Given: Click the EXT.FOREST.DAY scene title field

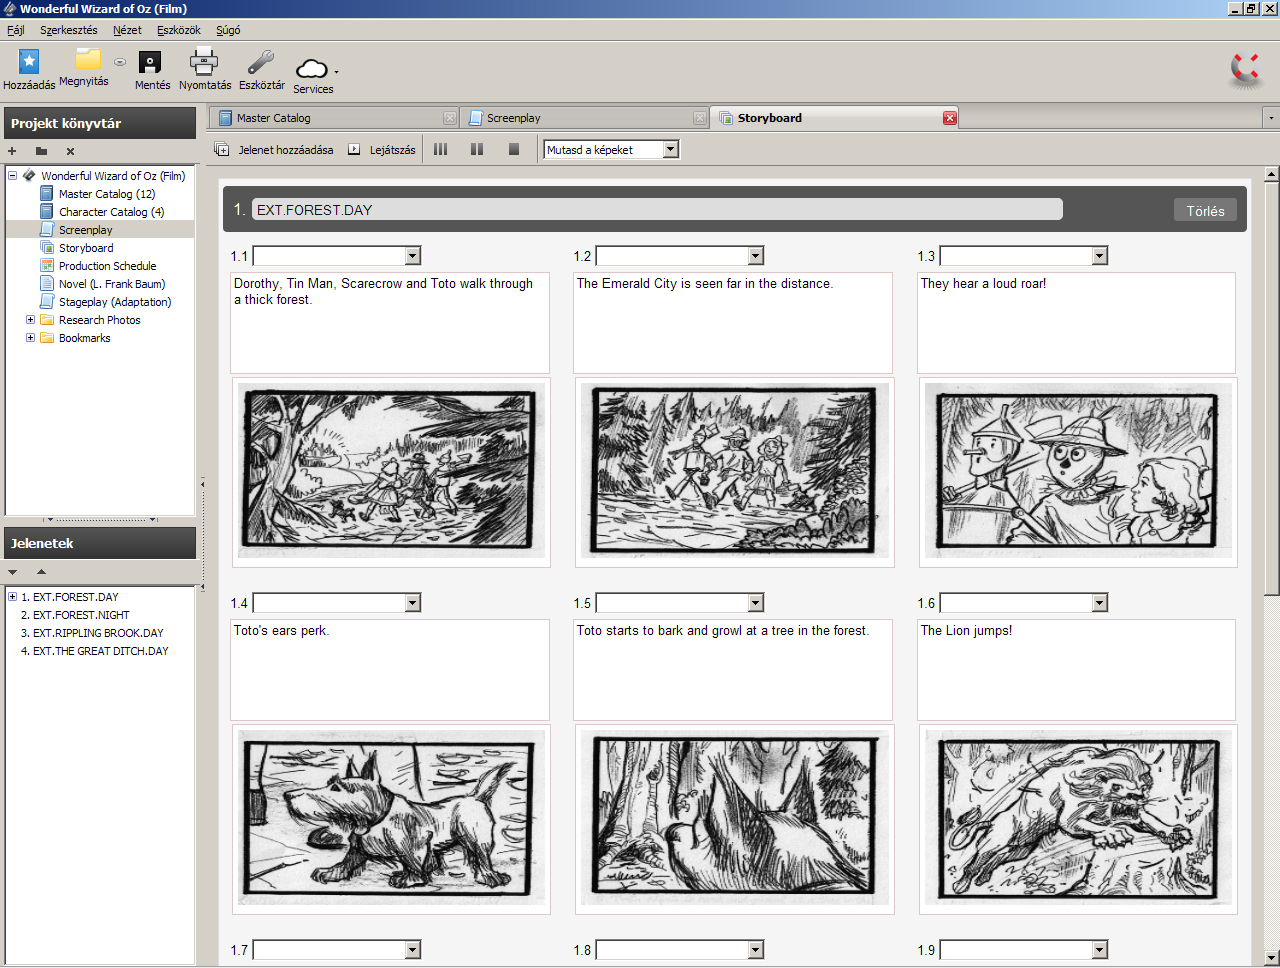Looking at the screenshot, I should 657,209.
